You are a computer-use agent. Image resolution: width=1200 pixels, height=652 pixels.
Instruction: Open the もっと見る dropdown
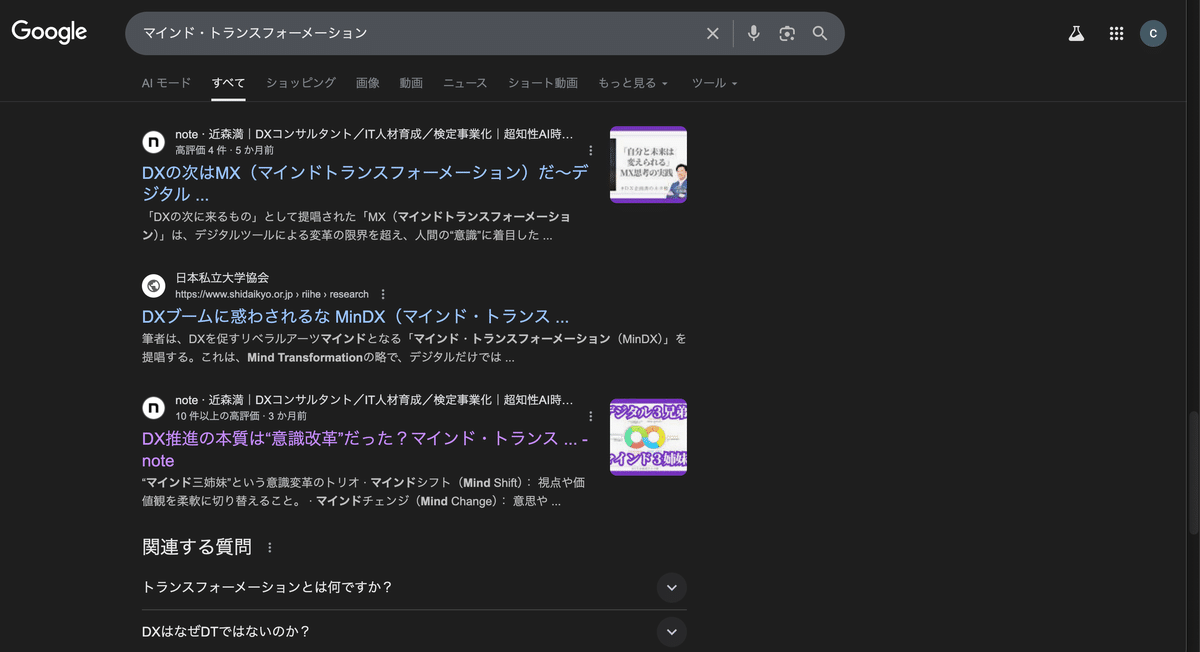tap(634, 83)
